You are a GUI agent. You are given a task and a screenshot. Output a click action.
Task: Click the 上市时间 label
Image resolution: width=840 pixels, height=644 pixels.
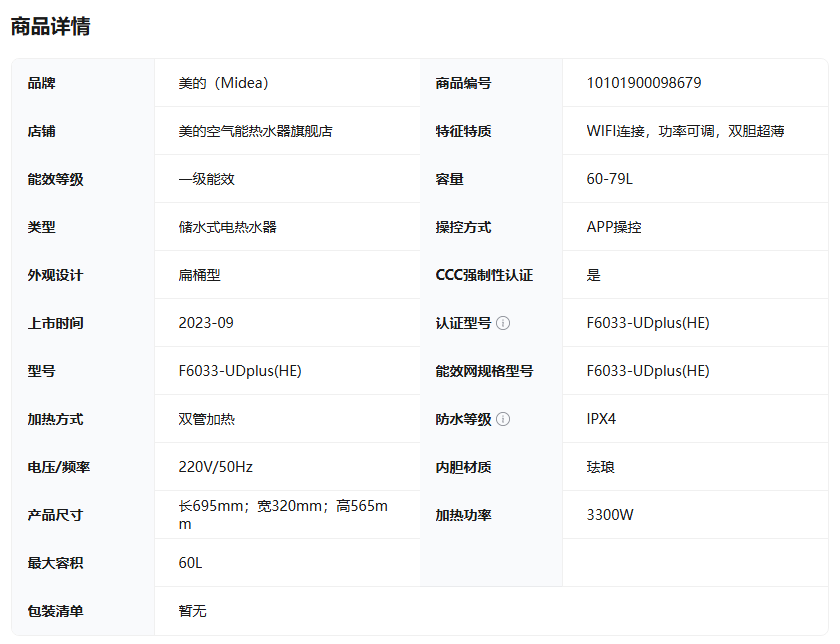click(x=56, y=323)
